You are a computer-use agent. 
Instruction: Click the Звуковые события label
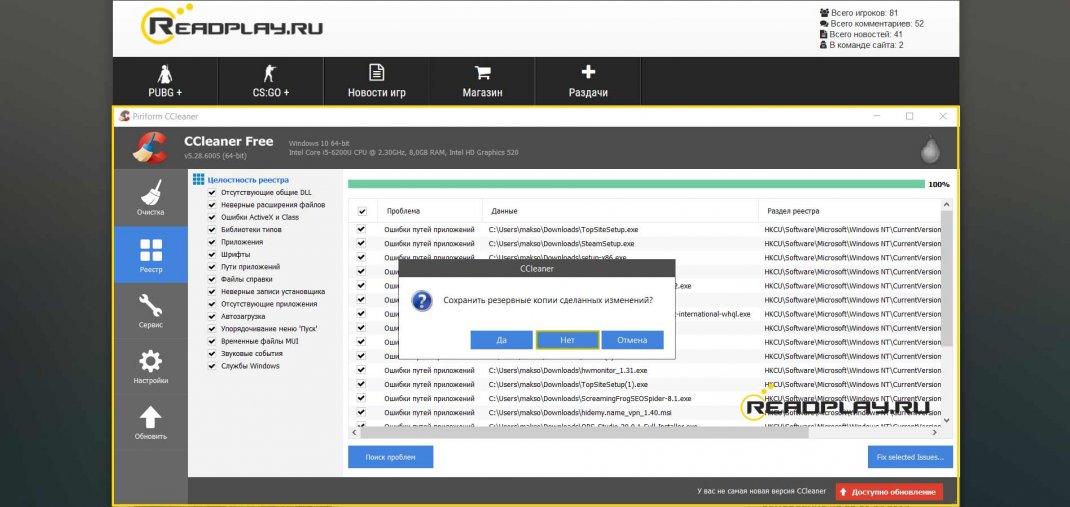point(251,353)
